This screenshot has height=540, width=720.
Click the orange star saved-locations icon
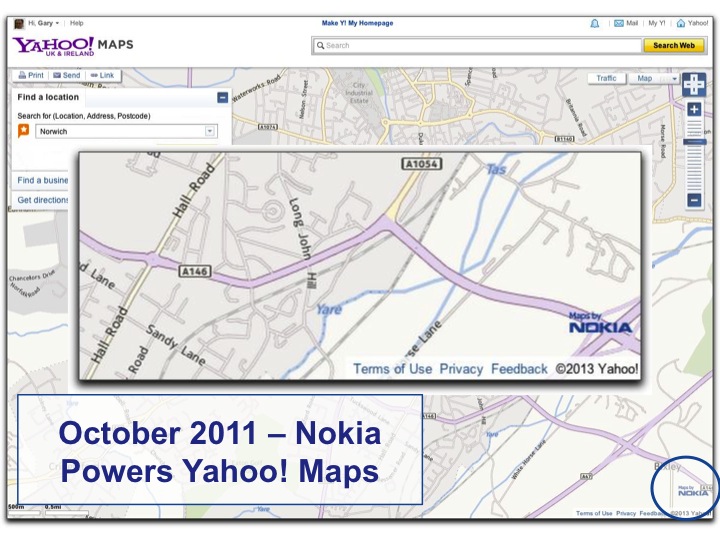23,131
